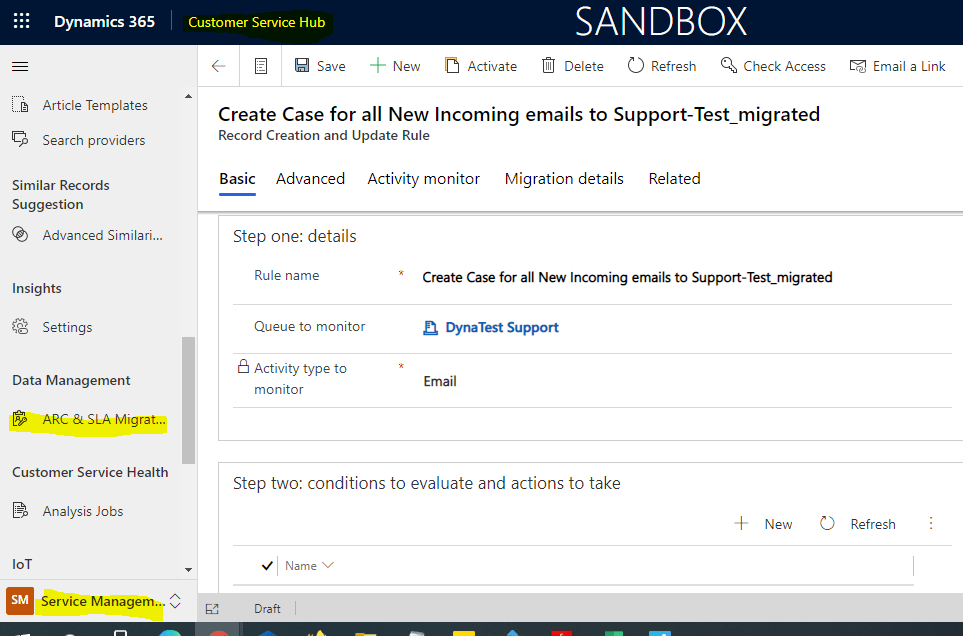Delete this record creation rule
963x636 pixels.
tap(573, 66)
